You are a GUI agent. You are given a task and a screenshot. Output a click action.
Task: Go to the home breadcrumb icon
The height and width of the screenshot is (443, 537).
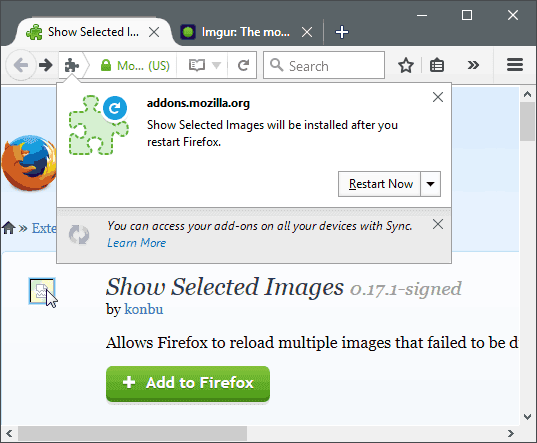[x=9, y=228]
